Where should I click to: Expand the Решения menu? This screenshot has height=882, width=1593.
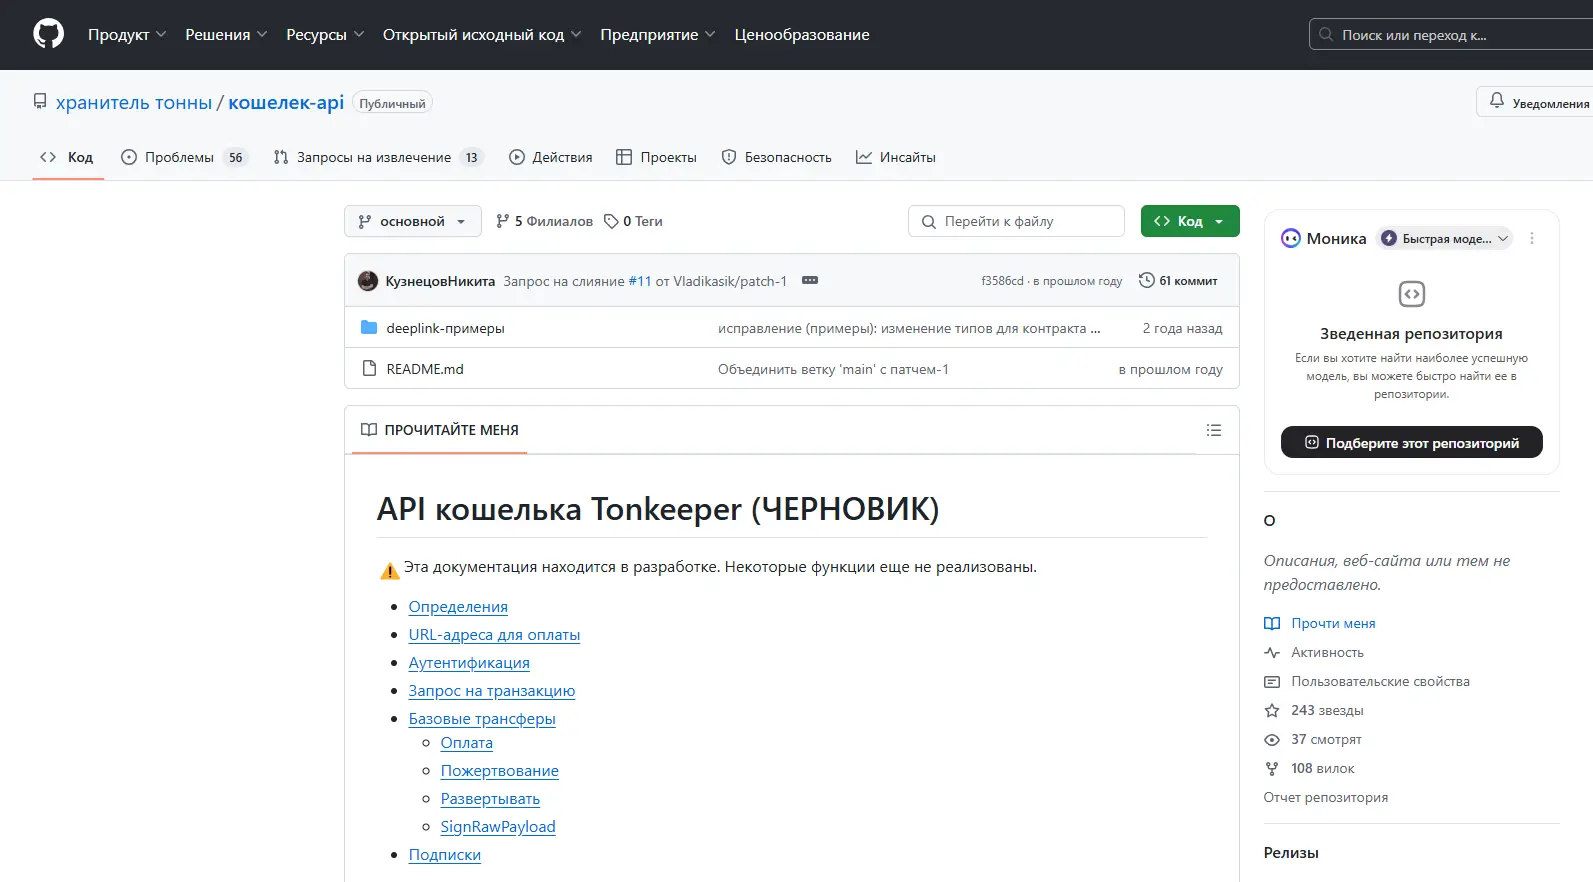click(226, 34)
